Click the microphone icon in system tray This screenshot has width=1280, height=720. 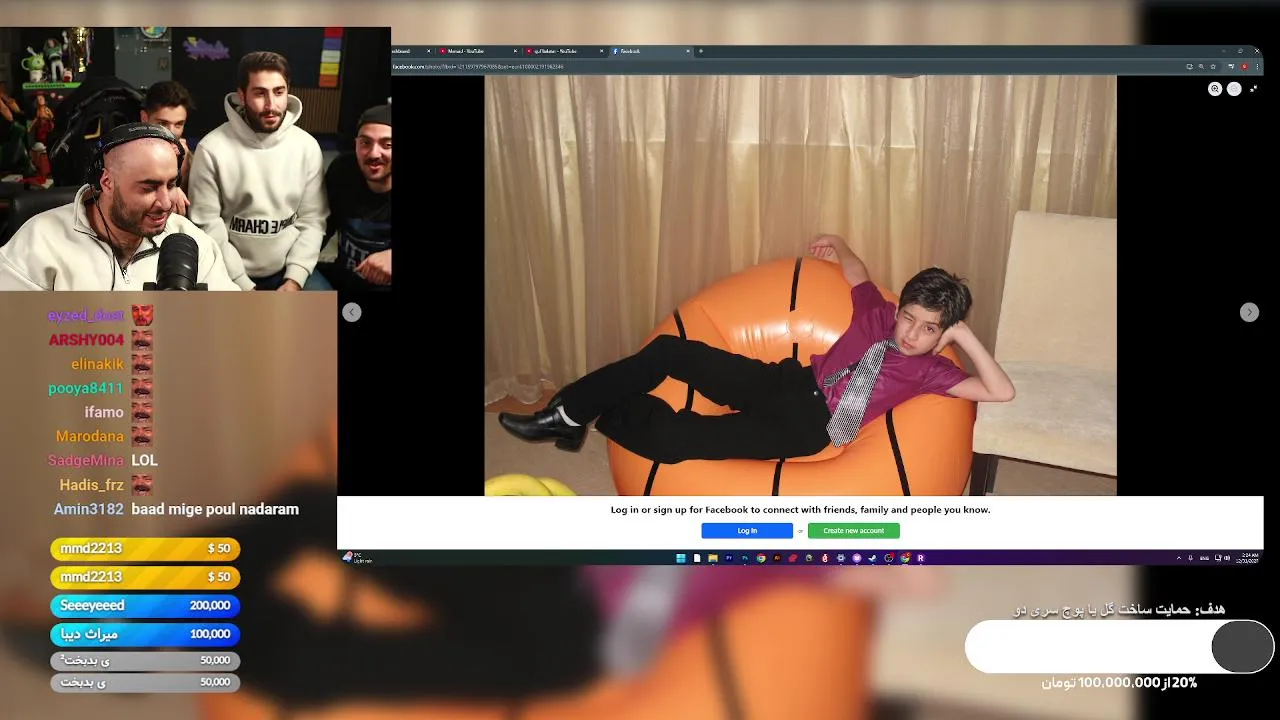[1190, 558]
